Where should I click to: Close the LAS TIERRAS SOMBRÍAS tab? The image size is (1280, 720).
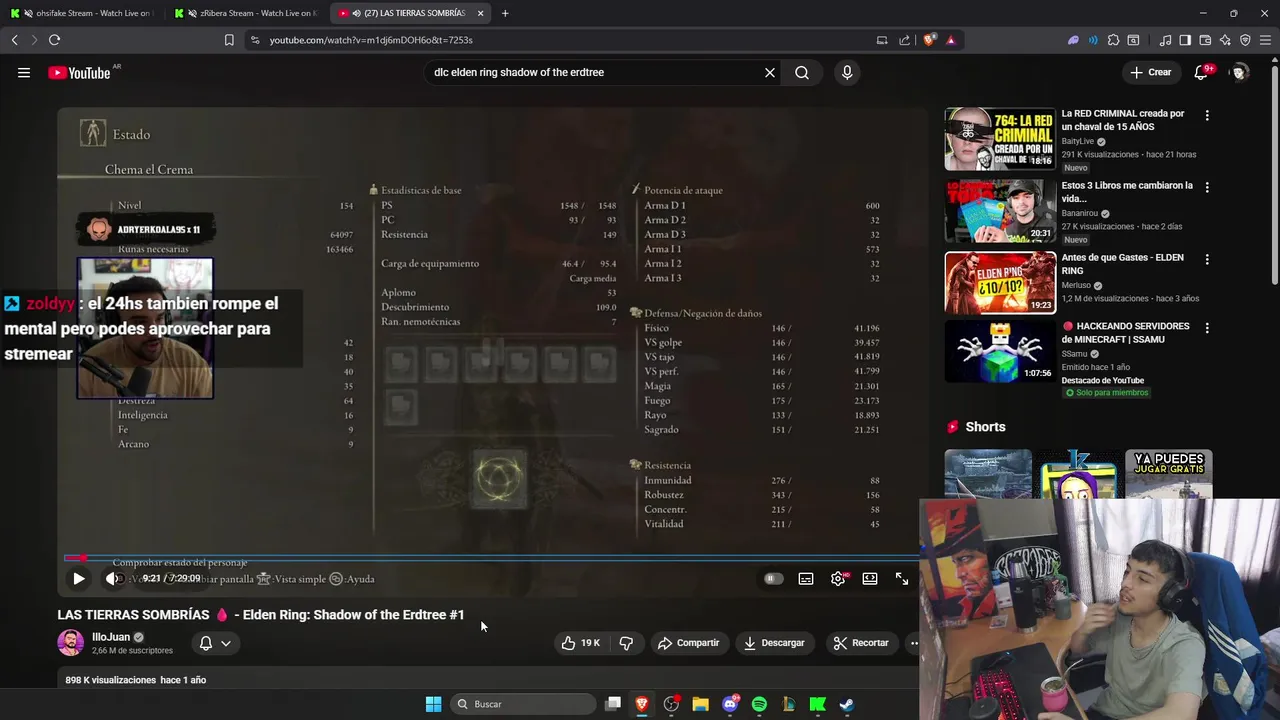(x=480, y=13)
